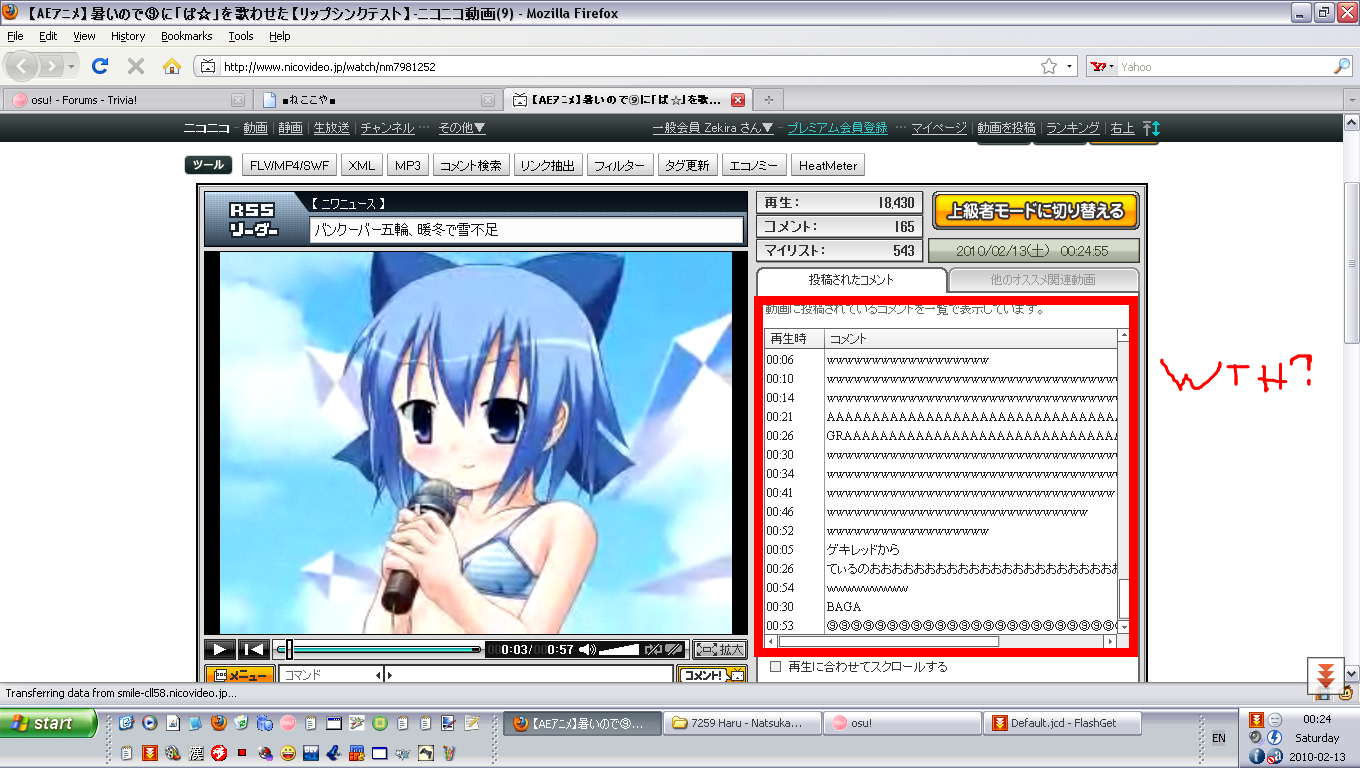Open the Tools menu
This screenshot has height=768, width=1360.
pyautogui.click(x=241, y=36)
